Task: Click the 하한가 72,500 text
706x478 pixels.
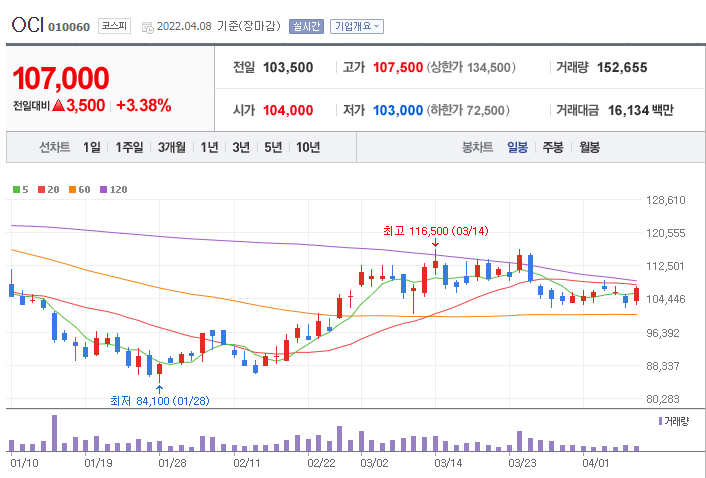Action: coord(468,110)
